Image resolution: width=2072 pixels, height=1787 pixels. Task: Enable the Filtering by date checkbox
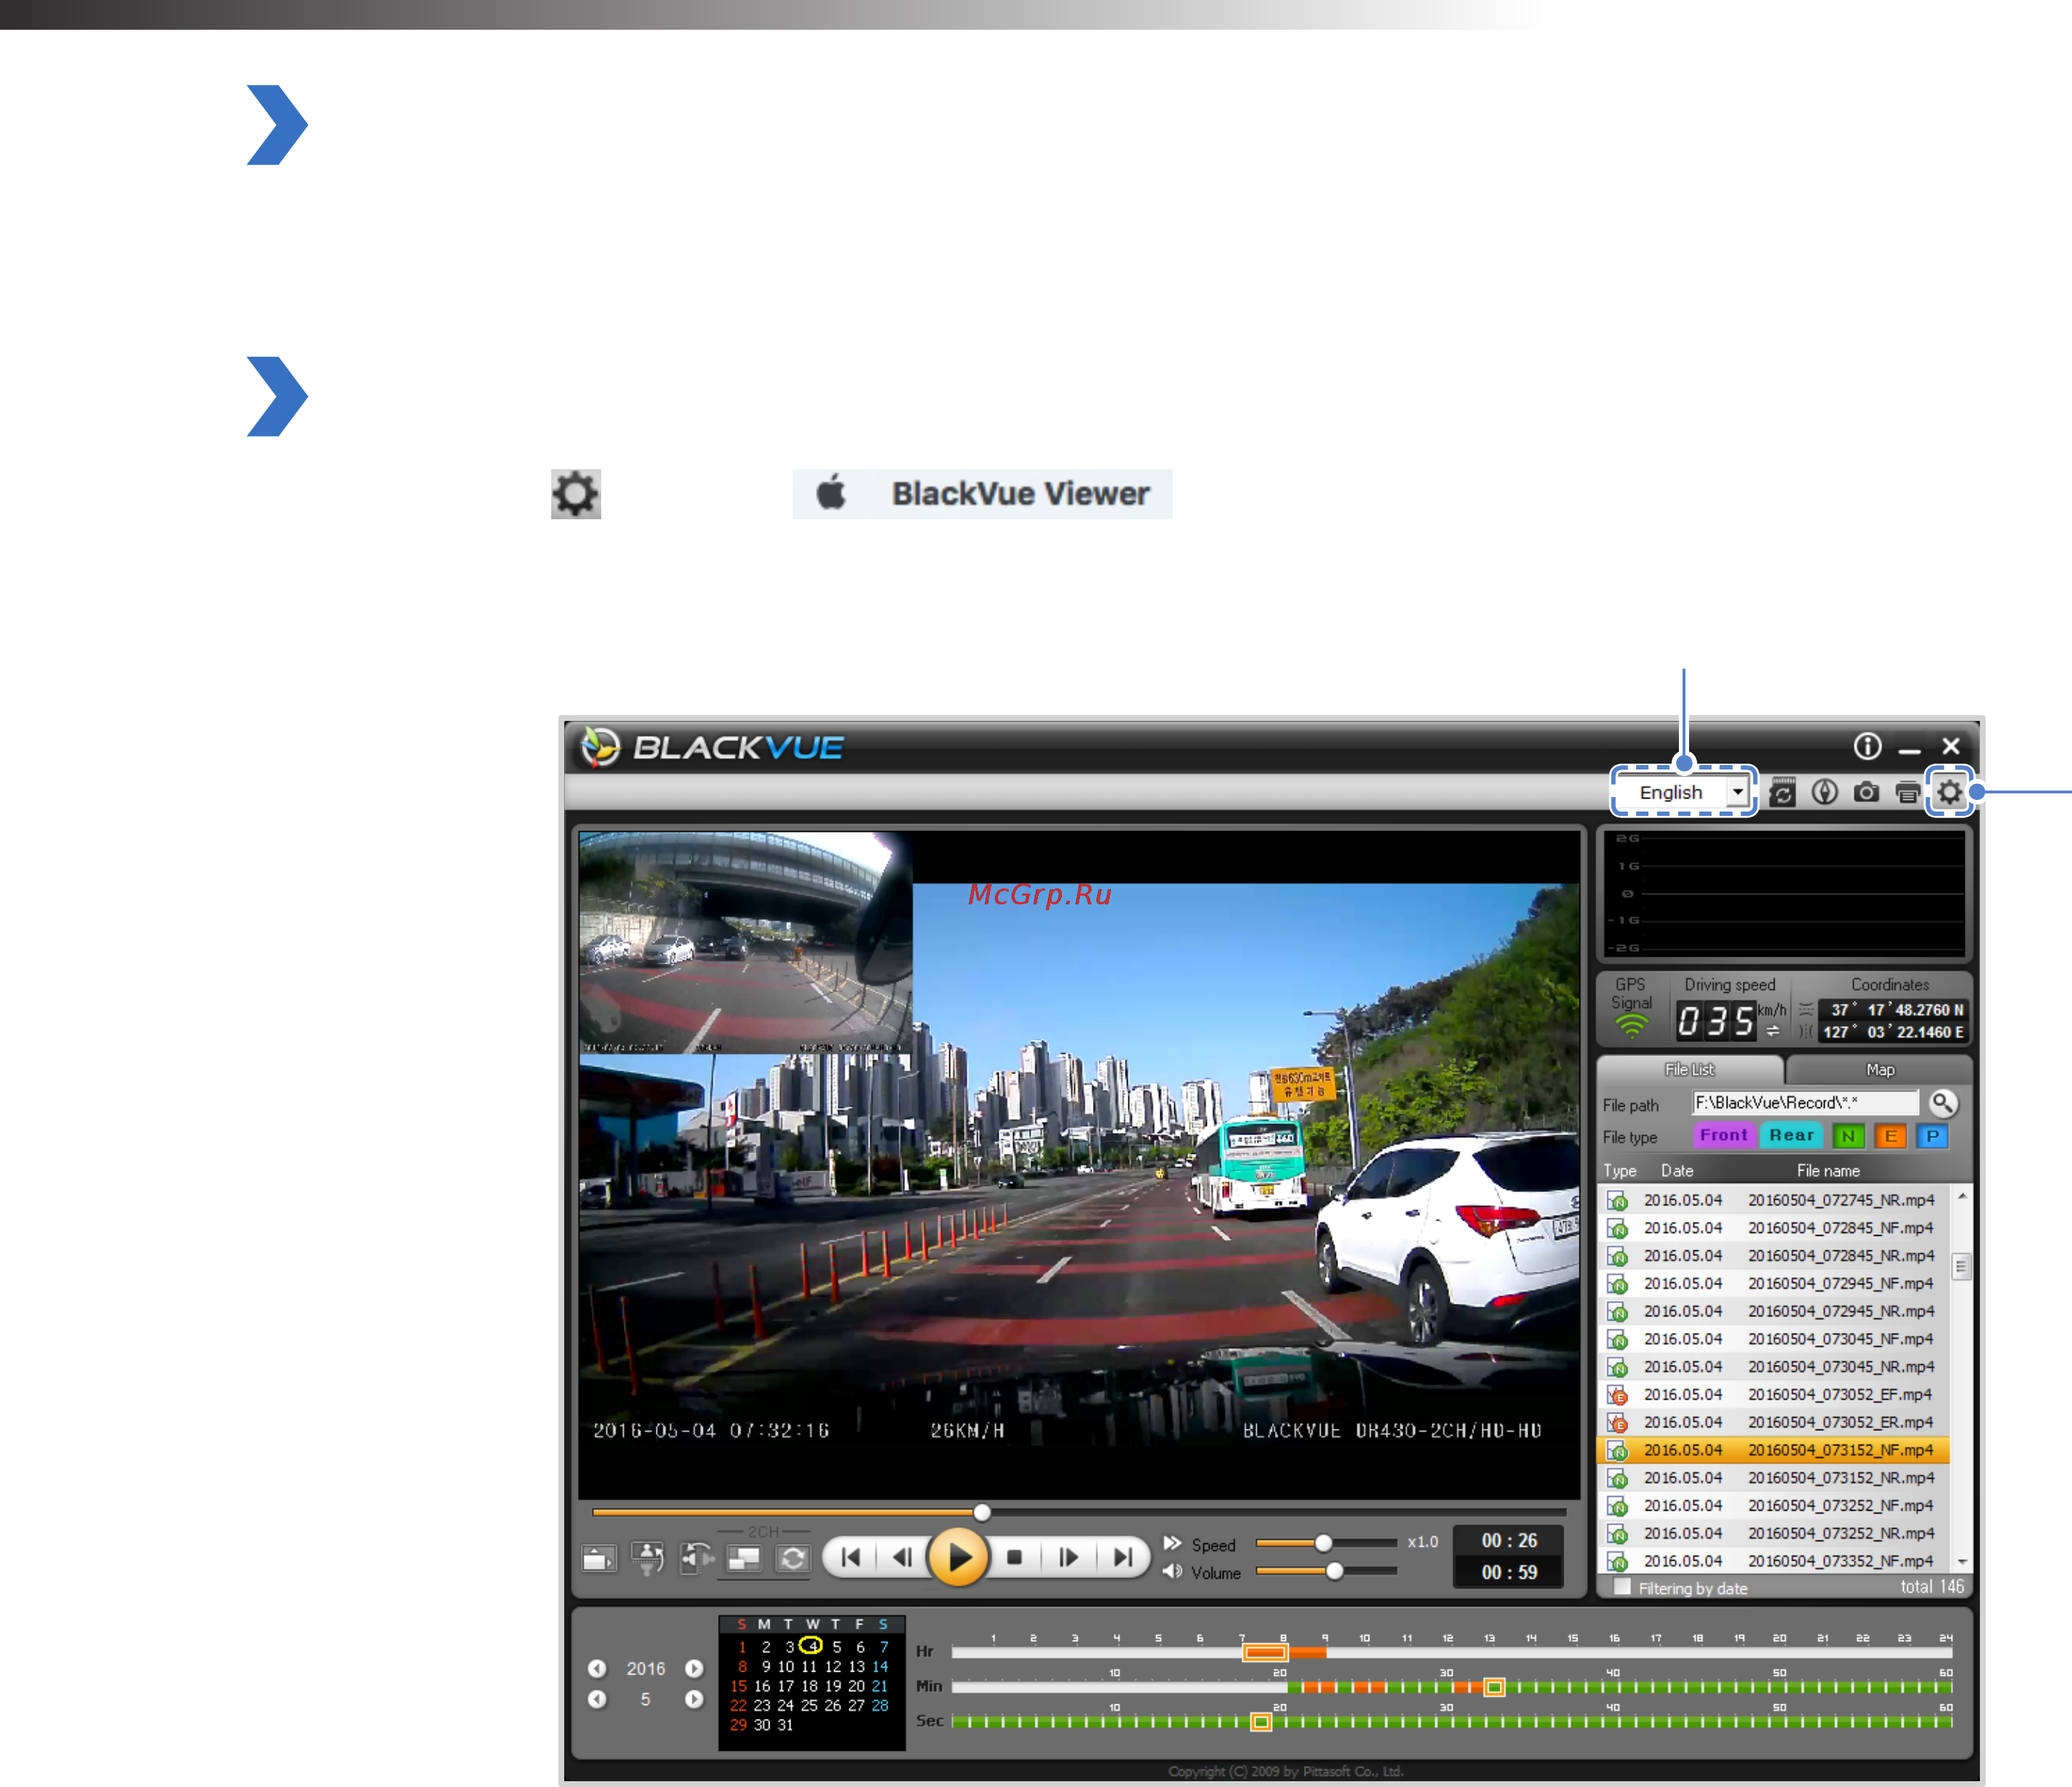click(1622, 1587)
